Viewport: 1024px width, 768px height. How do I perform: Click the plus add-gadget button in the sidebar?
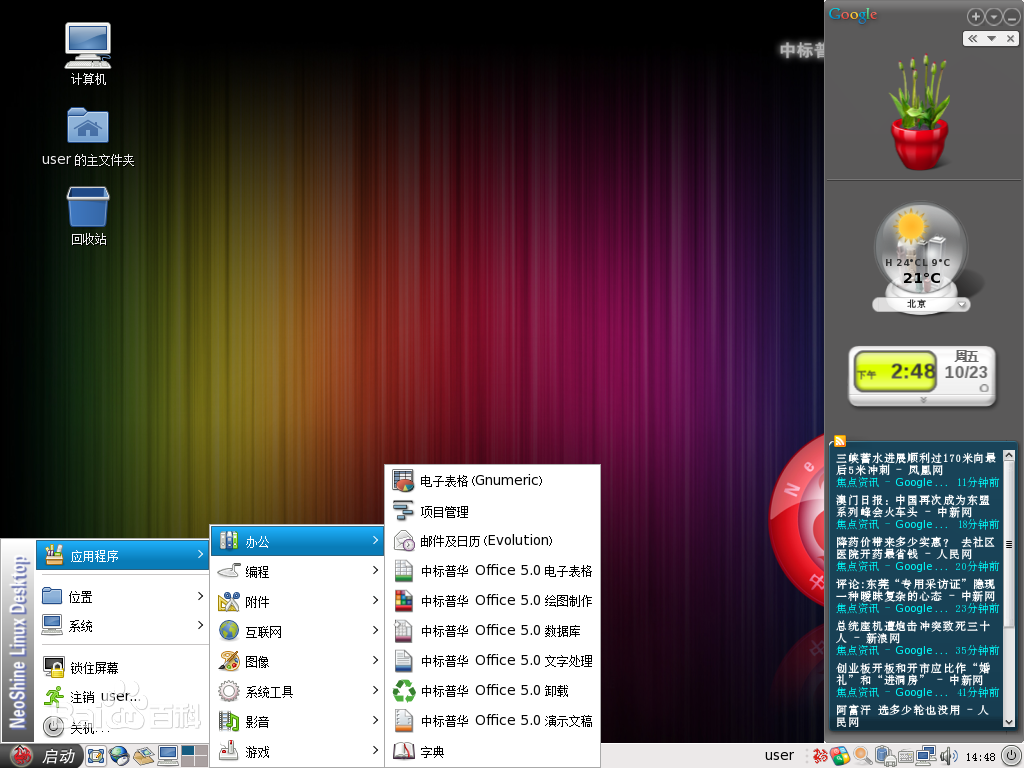pos(975,17)
